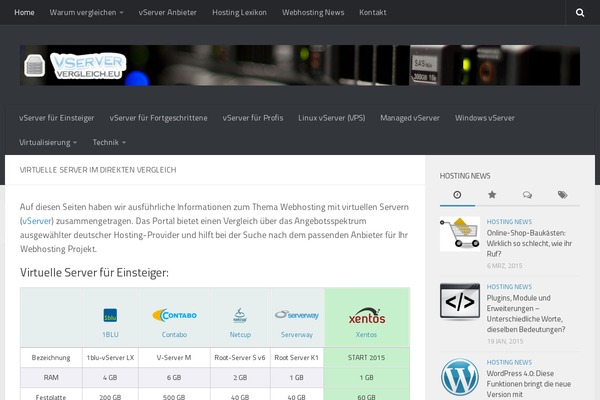Screen dimensions: 600x400
Task: Select the comments bubble tab
Action: tap(527, 195)
